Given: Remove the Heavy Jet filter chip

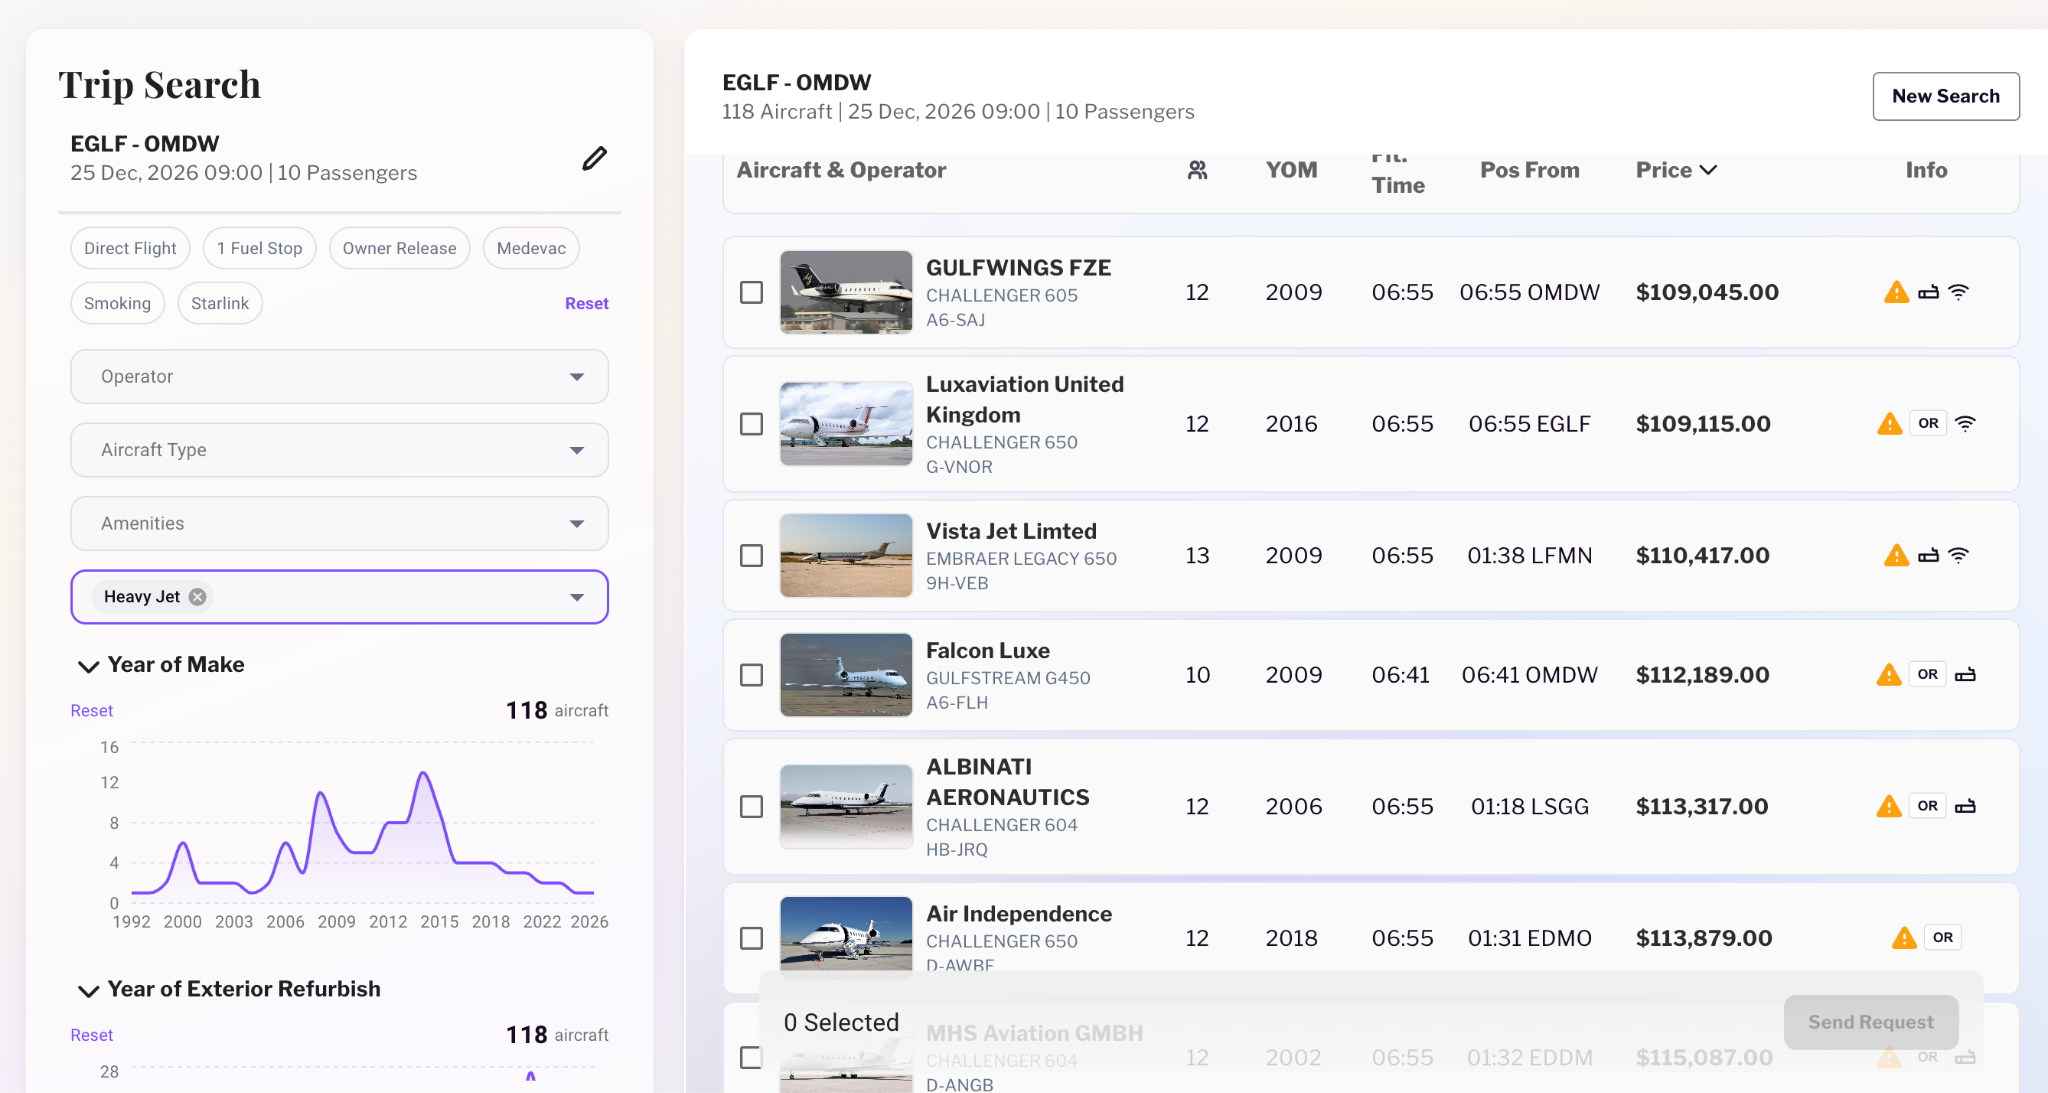Looking at the screenshot, I should click(x=198, y=597).
